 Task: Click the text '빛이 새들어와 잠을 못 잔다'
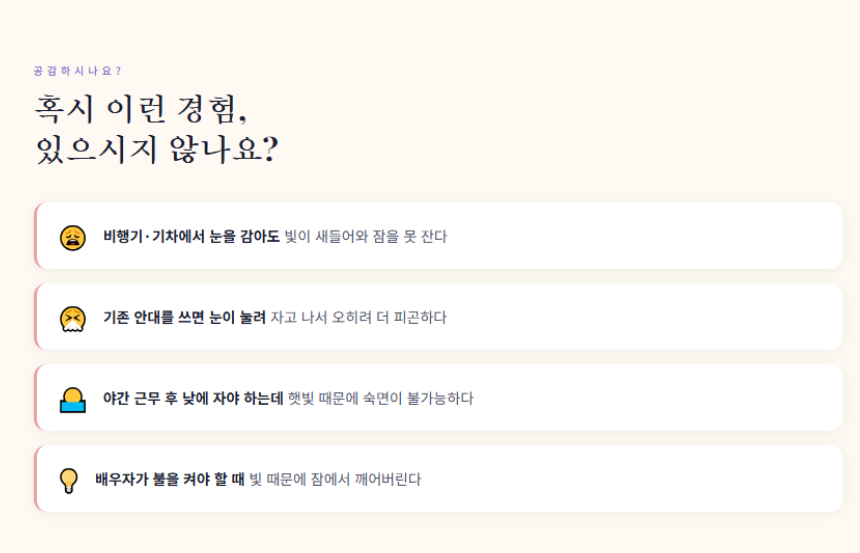pyautogui.click(x=366, y=237)
